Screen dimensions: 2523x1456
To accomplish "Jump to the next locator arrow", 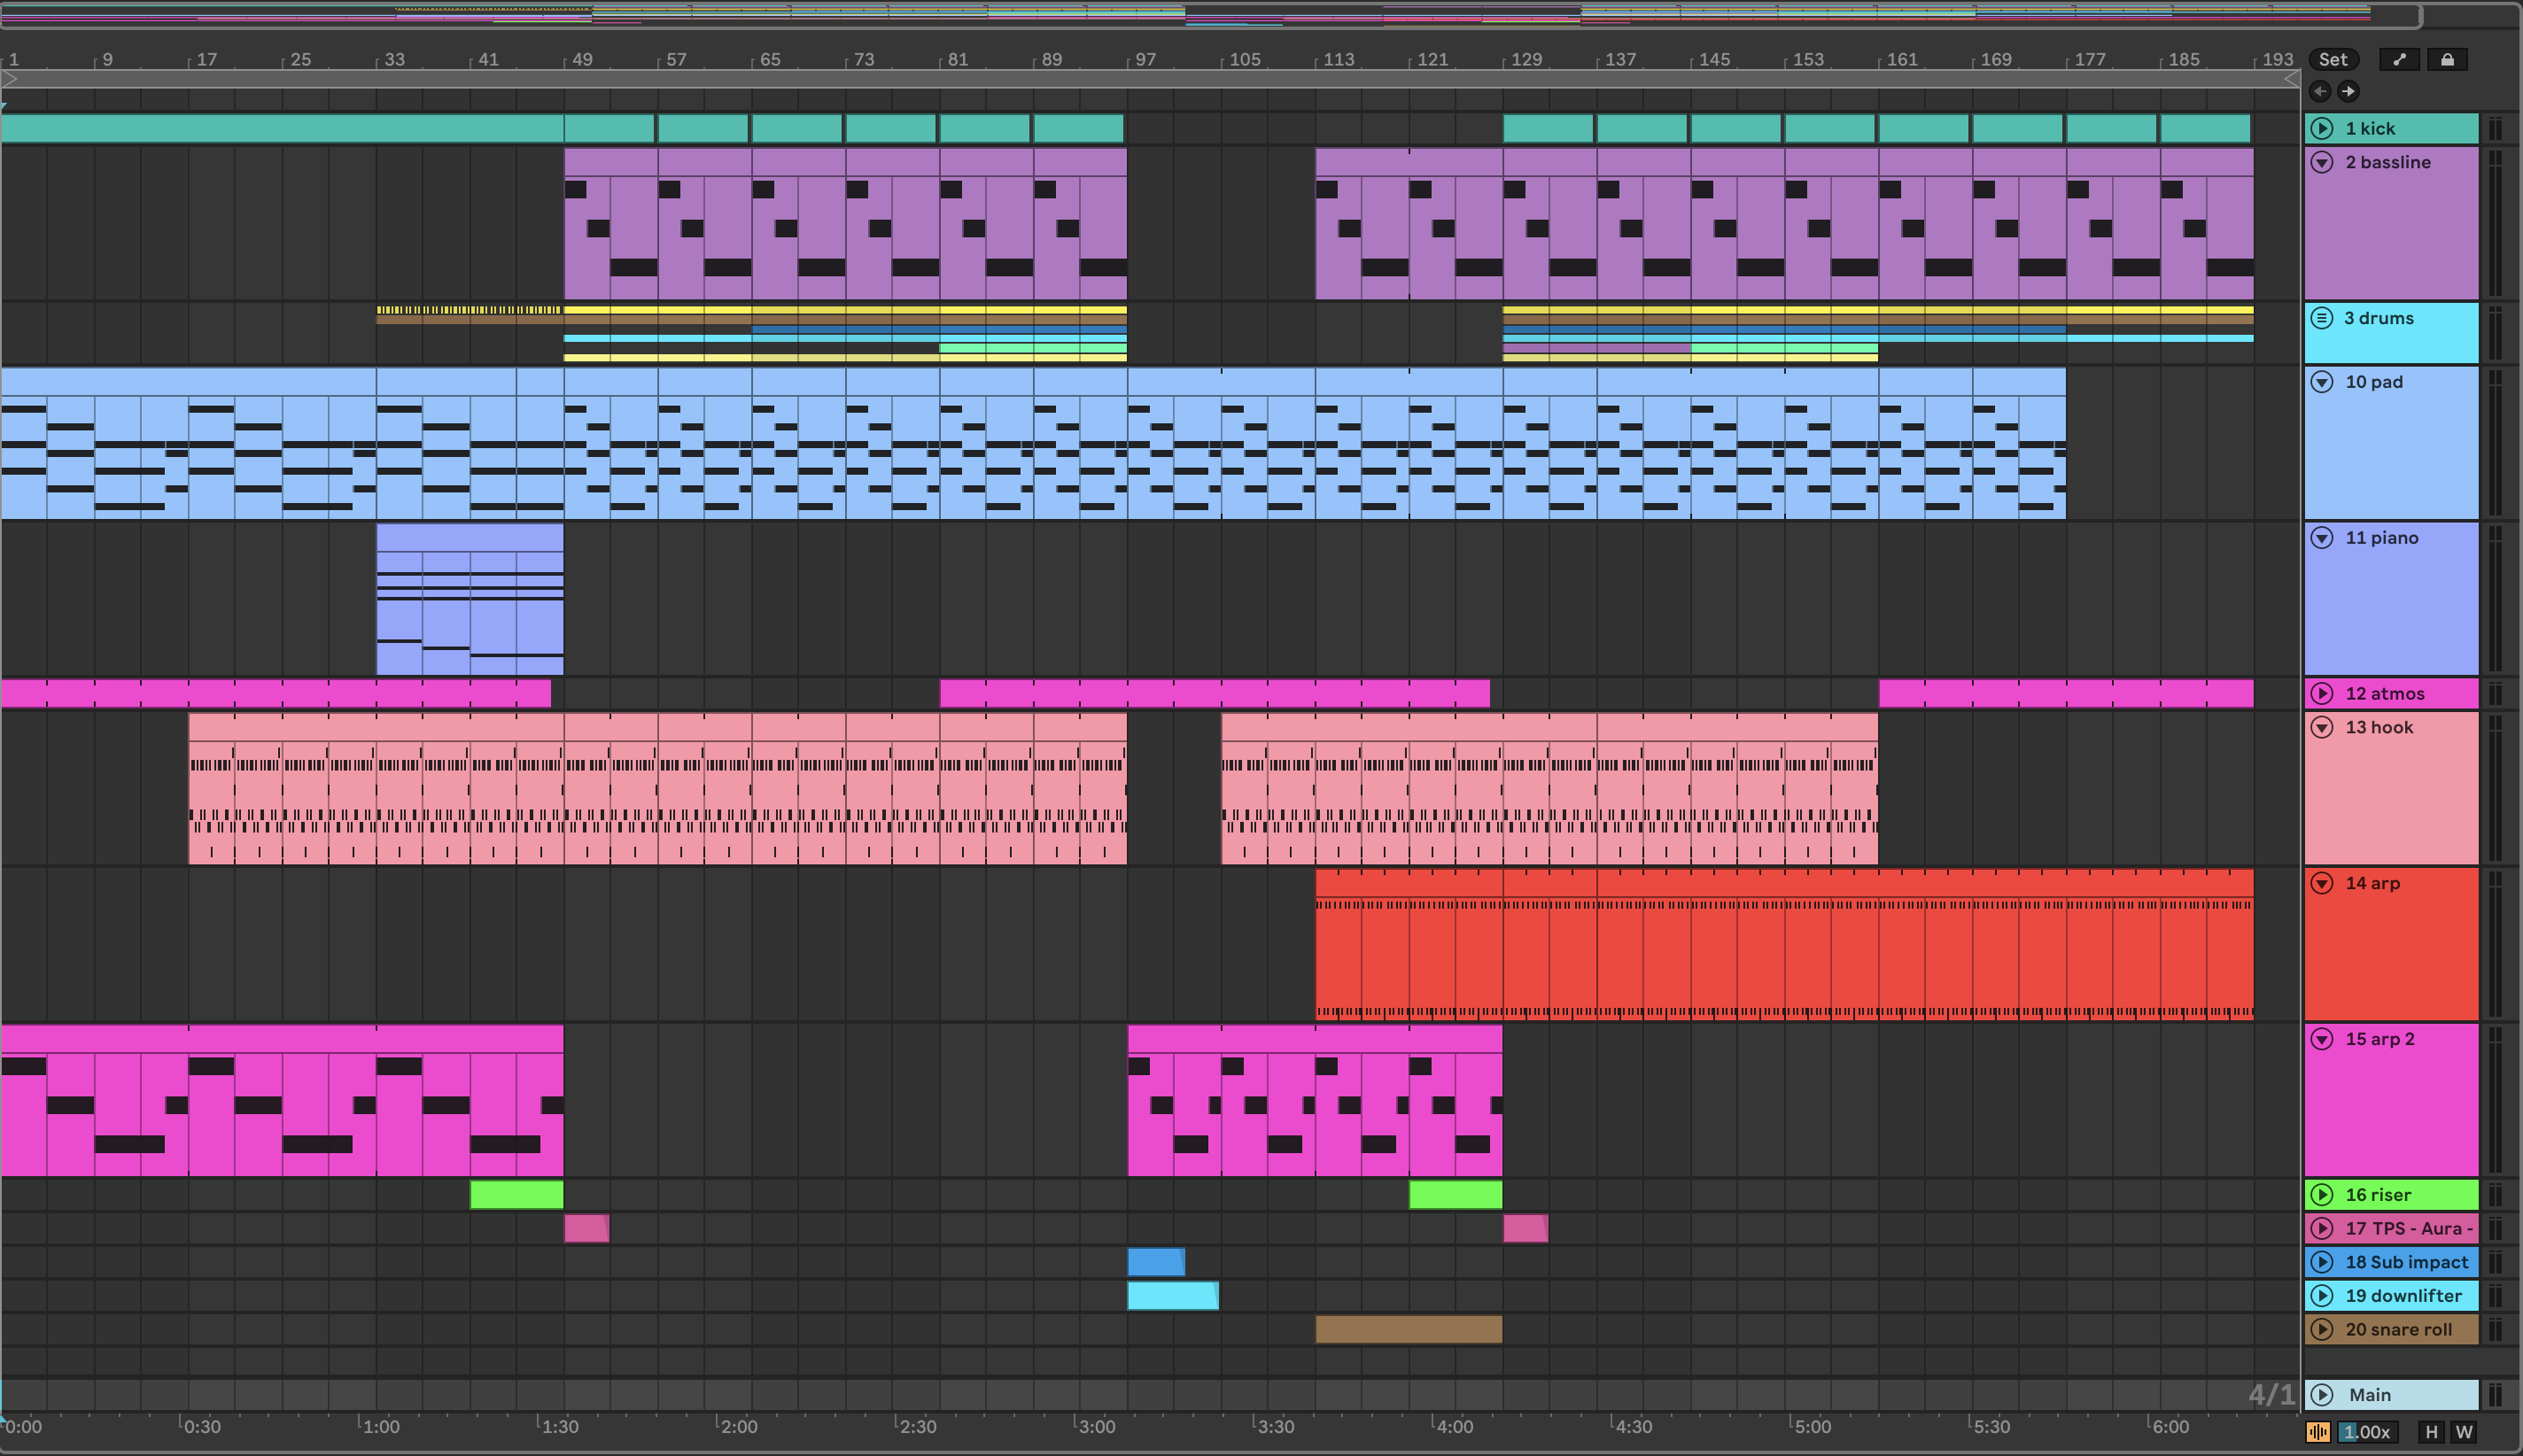I will (2348, 91).
